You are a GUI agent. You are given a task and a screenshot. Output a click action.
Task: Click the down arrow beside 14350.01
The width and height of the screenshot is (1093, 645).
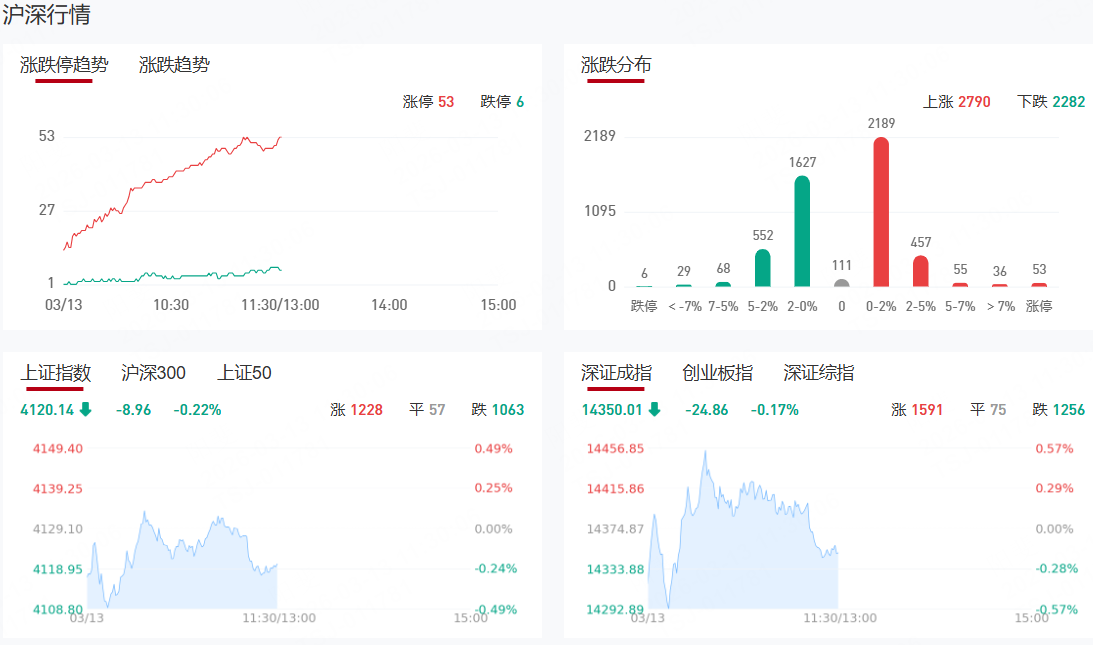654,409
